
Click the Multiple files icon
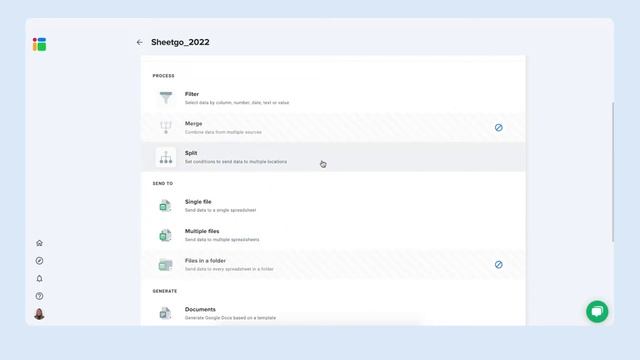pos(165,235)
